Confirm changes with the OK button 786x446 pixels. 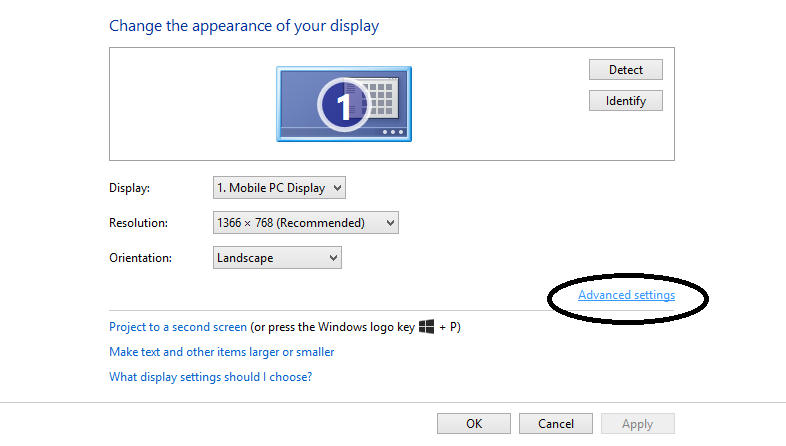(474, 424)
